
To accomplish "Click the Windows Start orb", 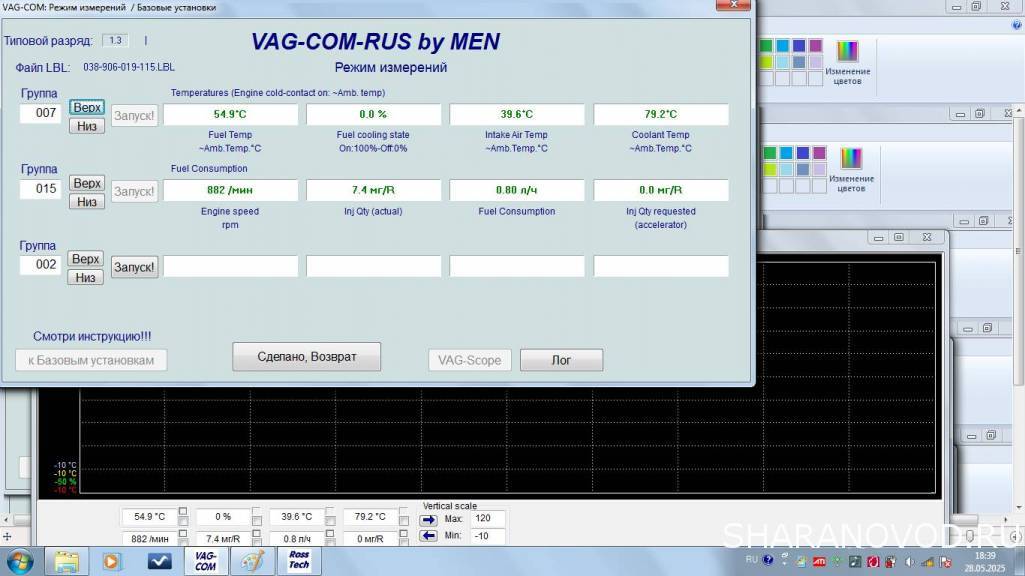I will pyautogui.click(x=20, y=560).
